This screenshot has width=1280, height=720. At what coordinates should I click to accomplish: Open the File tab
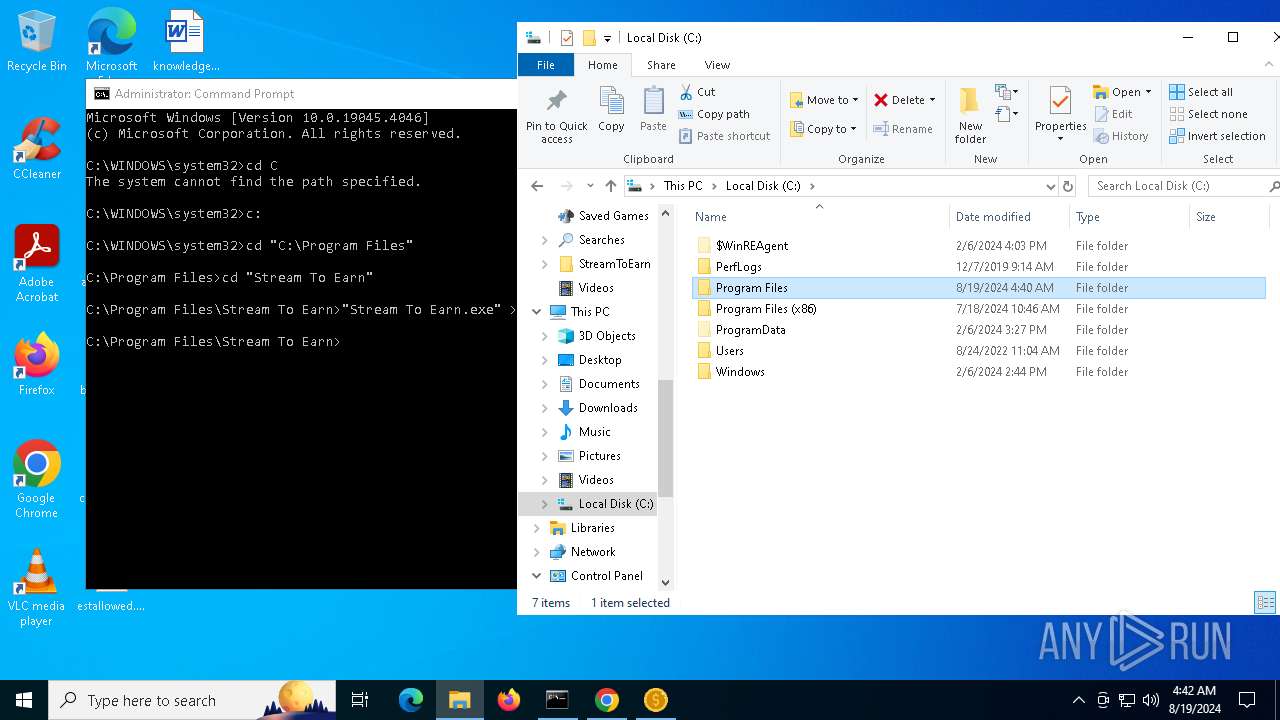pos(545,65)
